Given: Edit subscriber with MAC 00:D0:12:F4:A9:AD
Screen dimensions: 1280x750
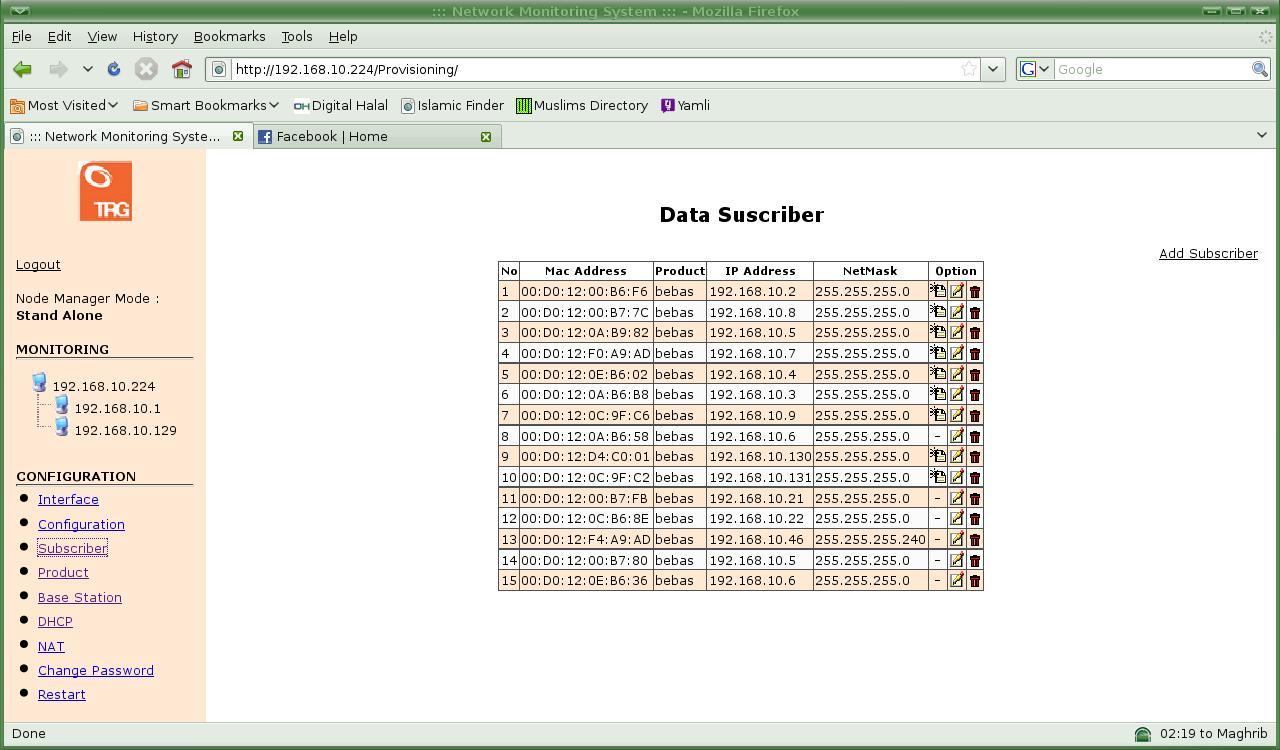Looking at the screenshot, I should click(x=957, y=540).
